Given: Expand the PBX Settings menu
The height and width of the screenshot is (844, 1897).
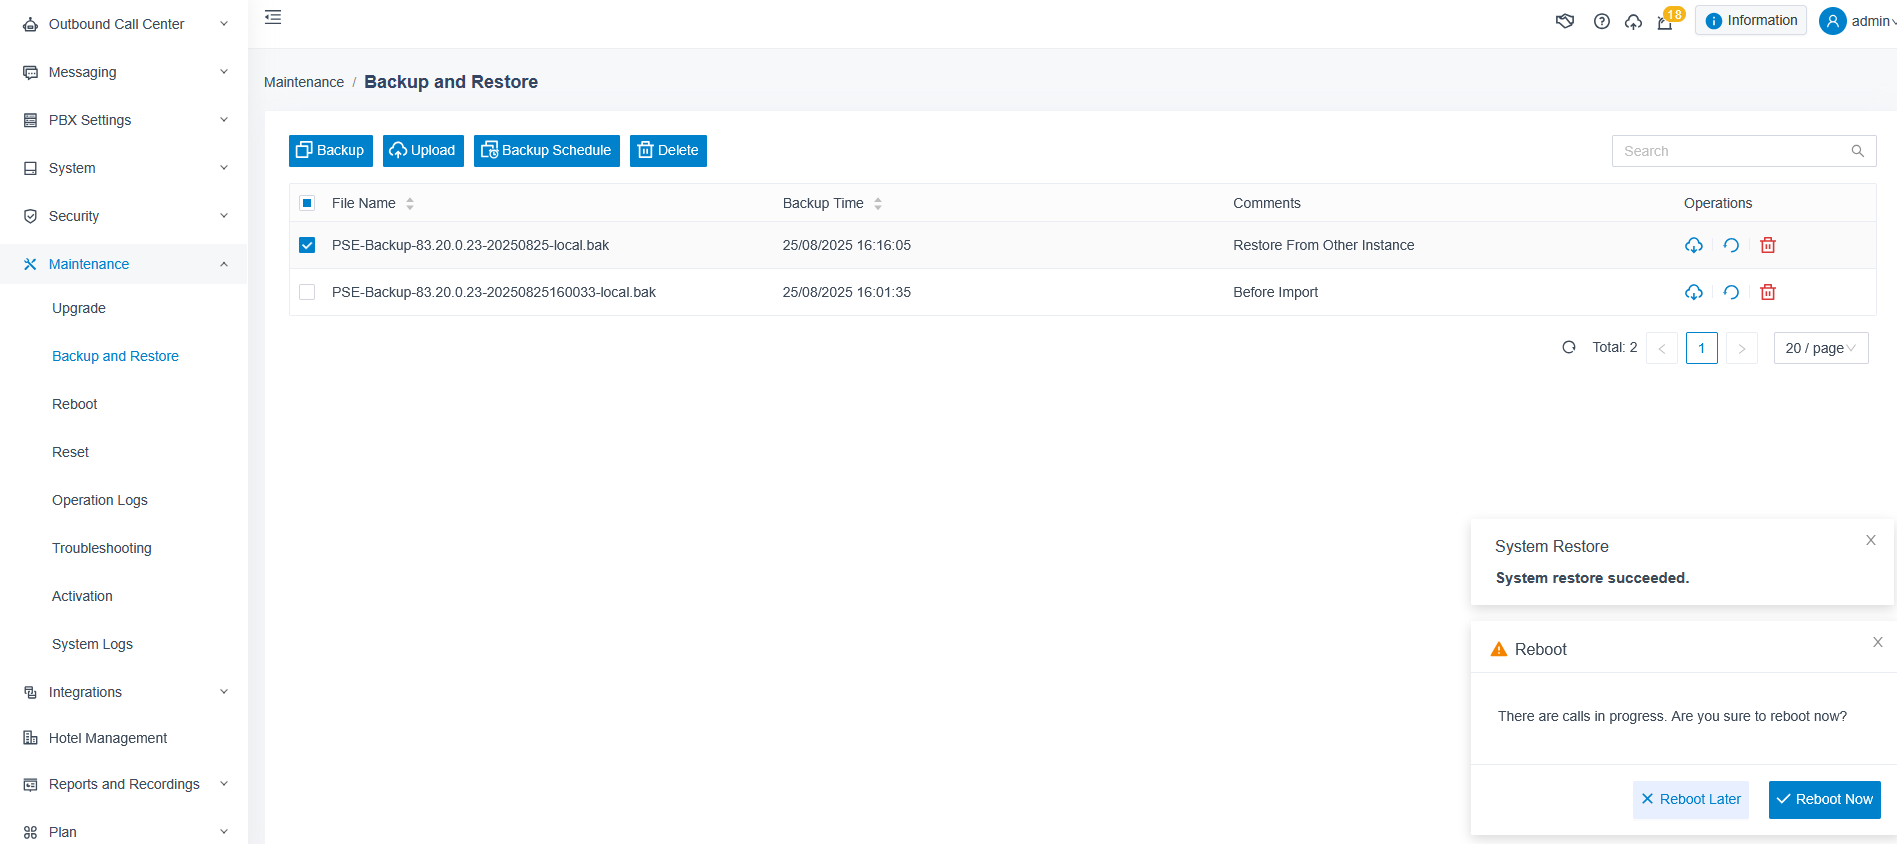Looking at the screenshot, I should coord(124,120).
